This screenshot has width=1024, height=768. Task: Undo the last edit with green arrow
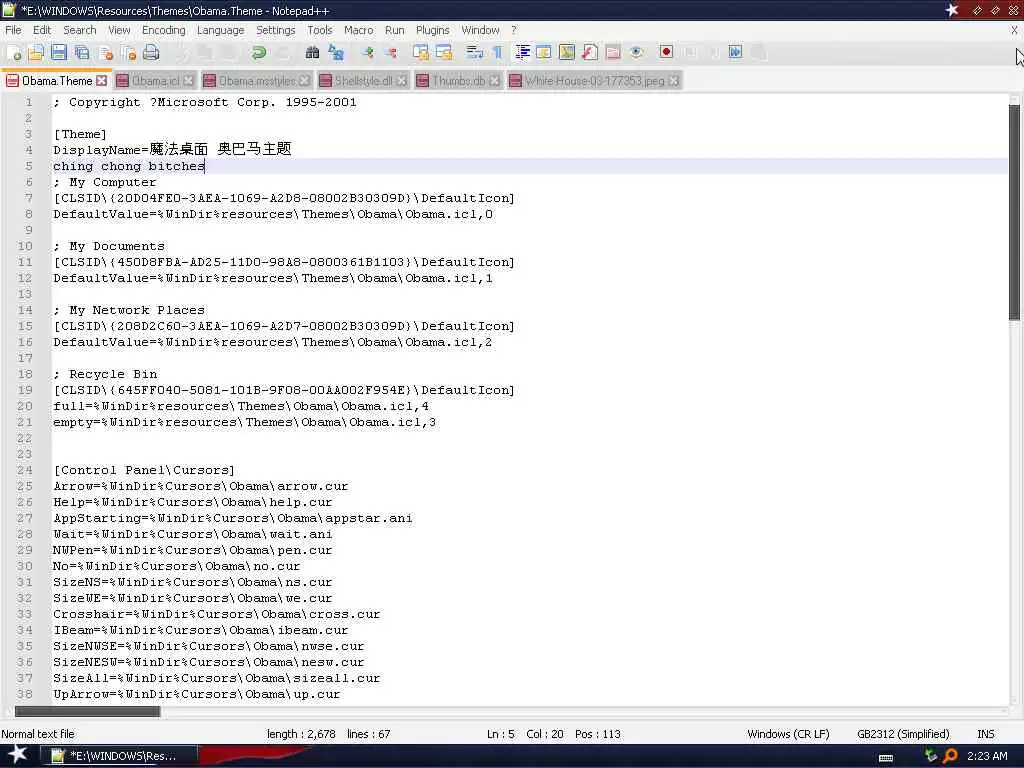coord(259,53)
